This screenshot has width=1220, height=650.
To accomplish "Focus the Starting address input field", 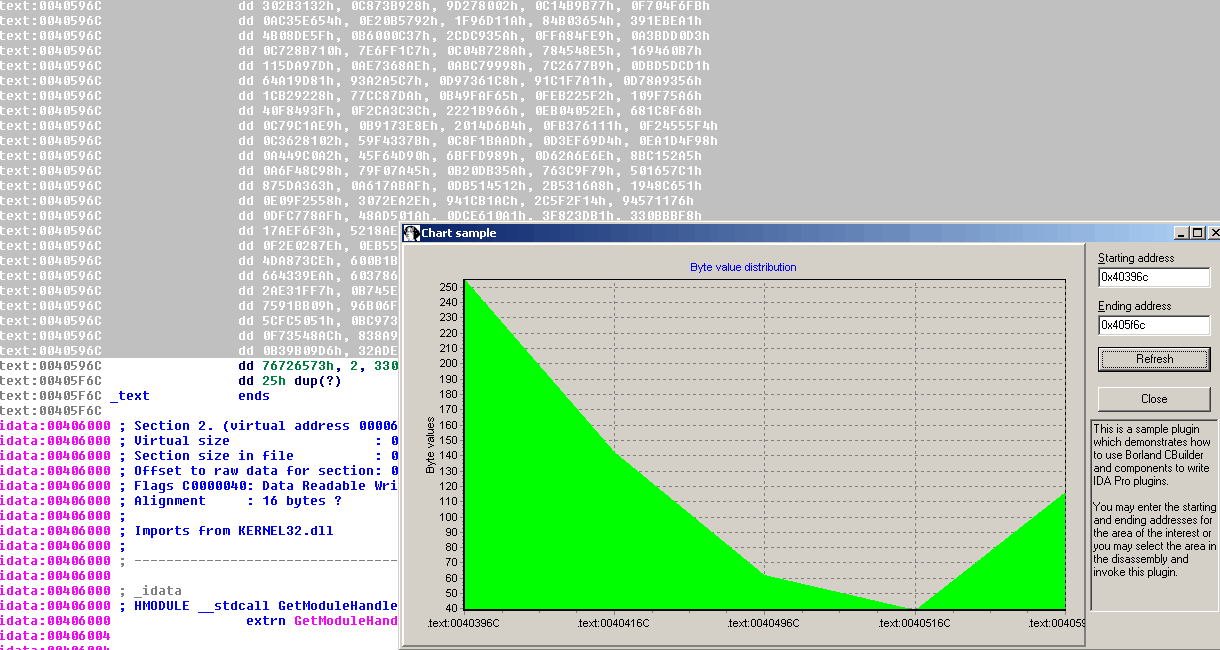I will [x=1153, y=277].
